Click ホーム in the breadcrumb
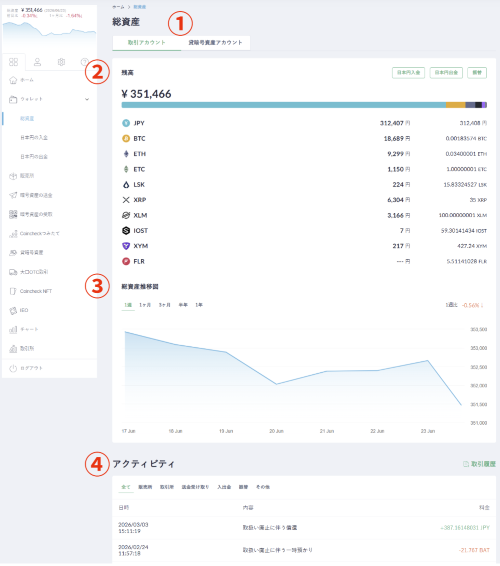This screenshot has width=500, height=566. tap(118, 7)
